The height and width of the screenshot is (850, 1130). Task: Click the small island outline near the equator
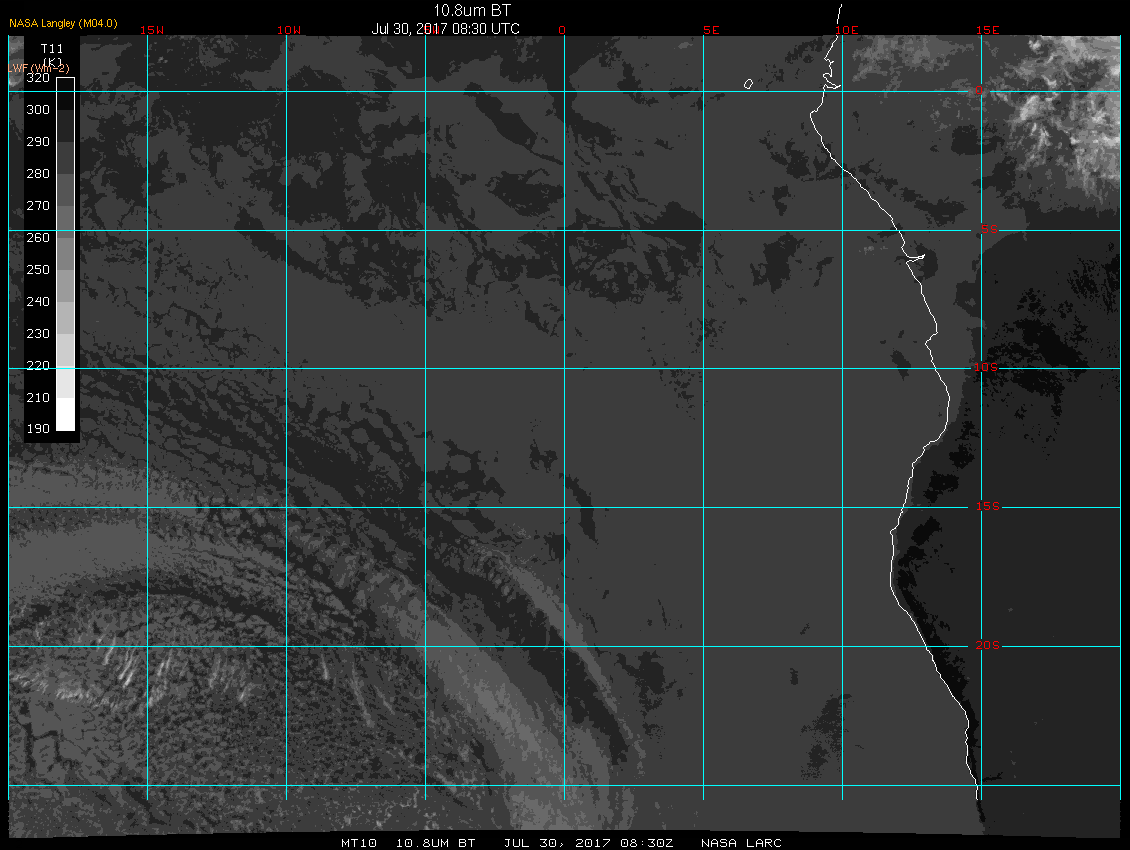pos(748,84)
